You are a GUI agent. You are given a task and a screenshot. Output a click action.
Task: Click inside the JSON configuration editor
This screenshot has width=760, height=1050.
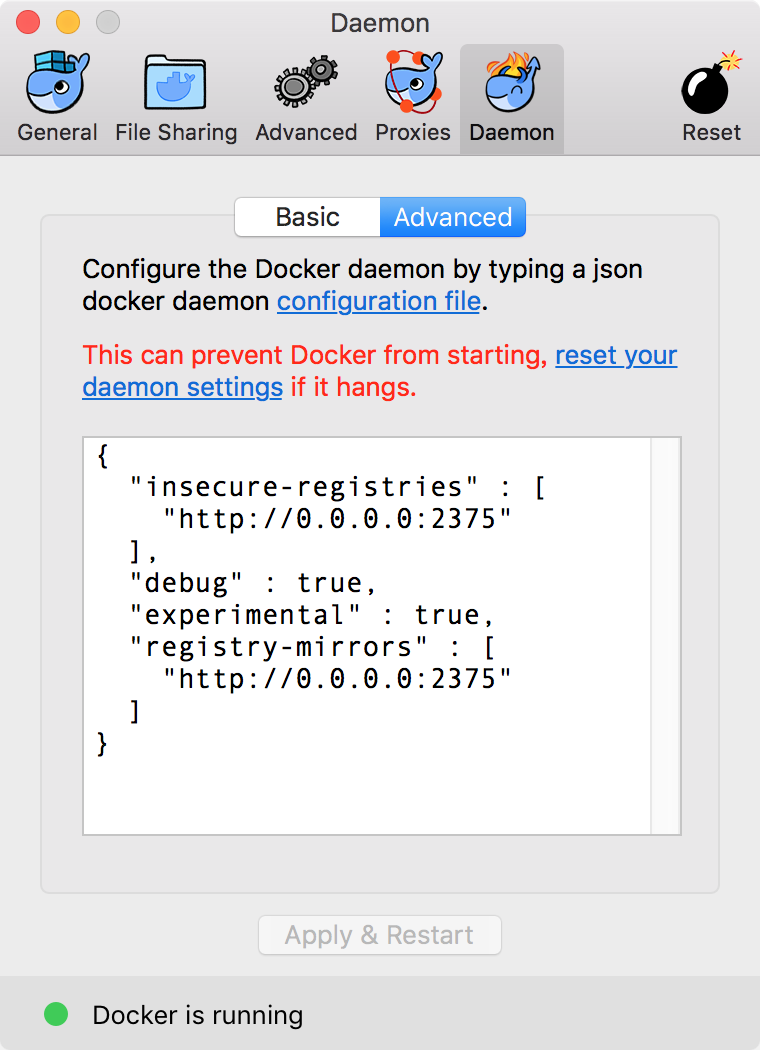tap(366, 635)
